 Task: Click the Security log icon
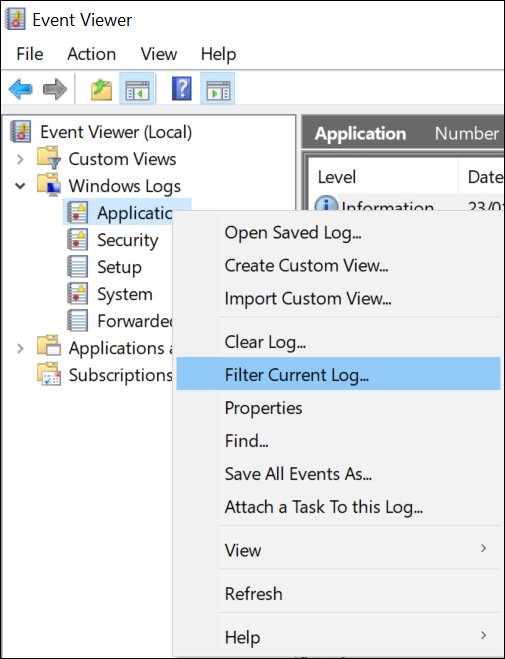78,240
